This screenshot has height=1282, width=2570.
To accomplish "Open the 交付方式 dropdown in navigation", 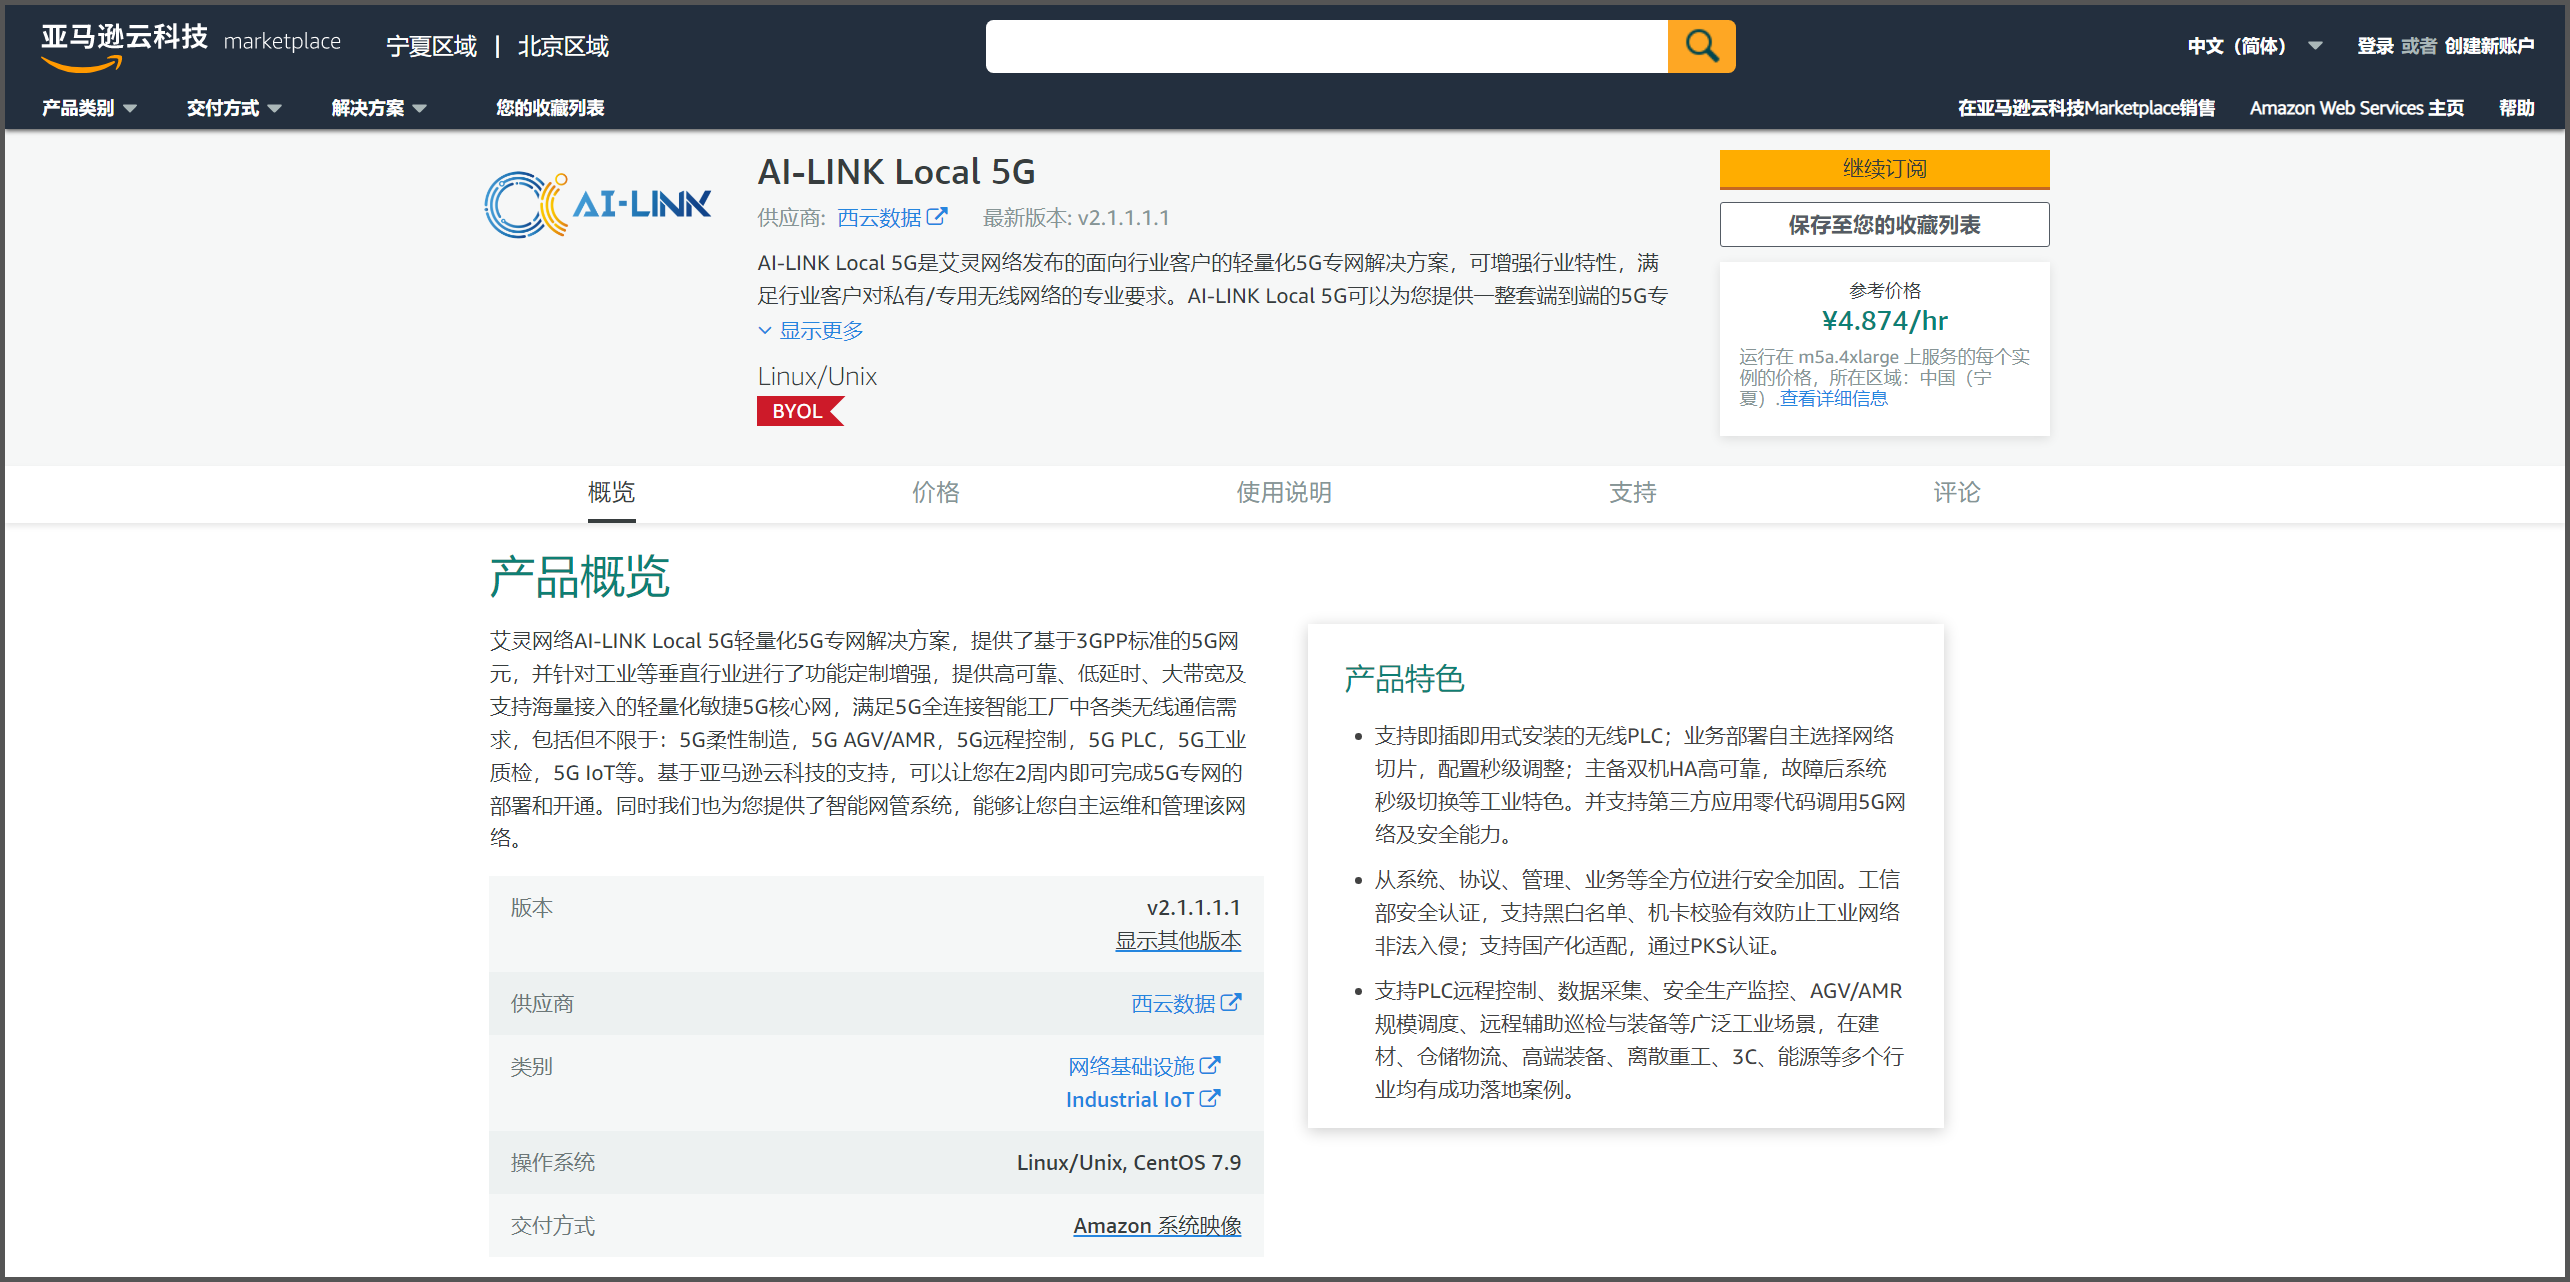I will pos(234,108).
